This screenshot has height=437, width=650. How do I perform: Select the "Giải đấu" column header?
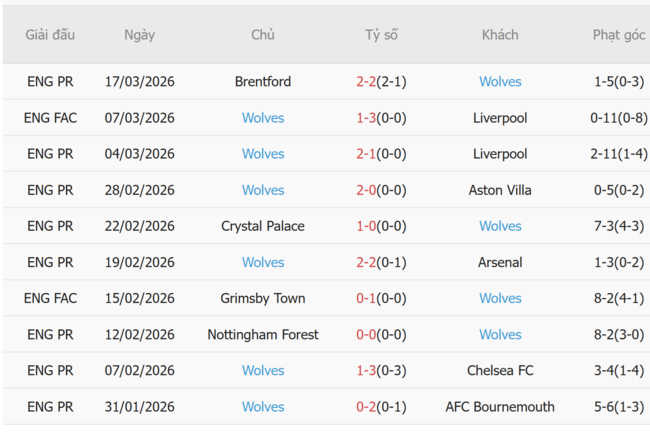50,35
